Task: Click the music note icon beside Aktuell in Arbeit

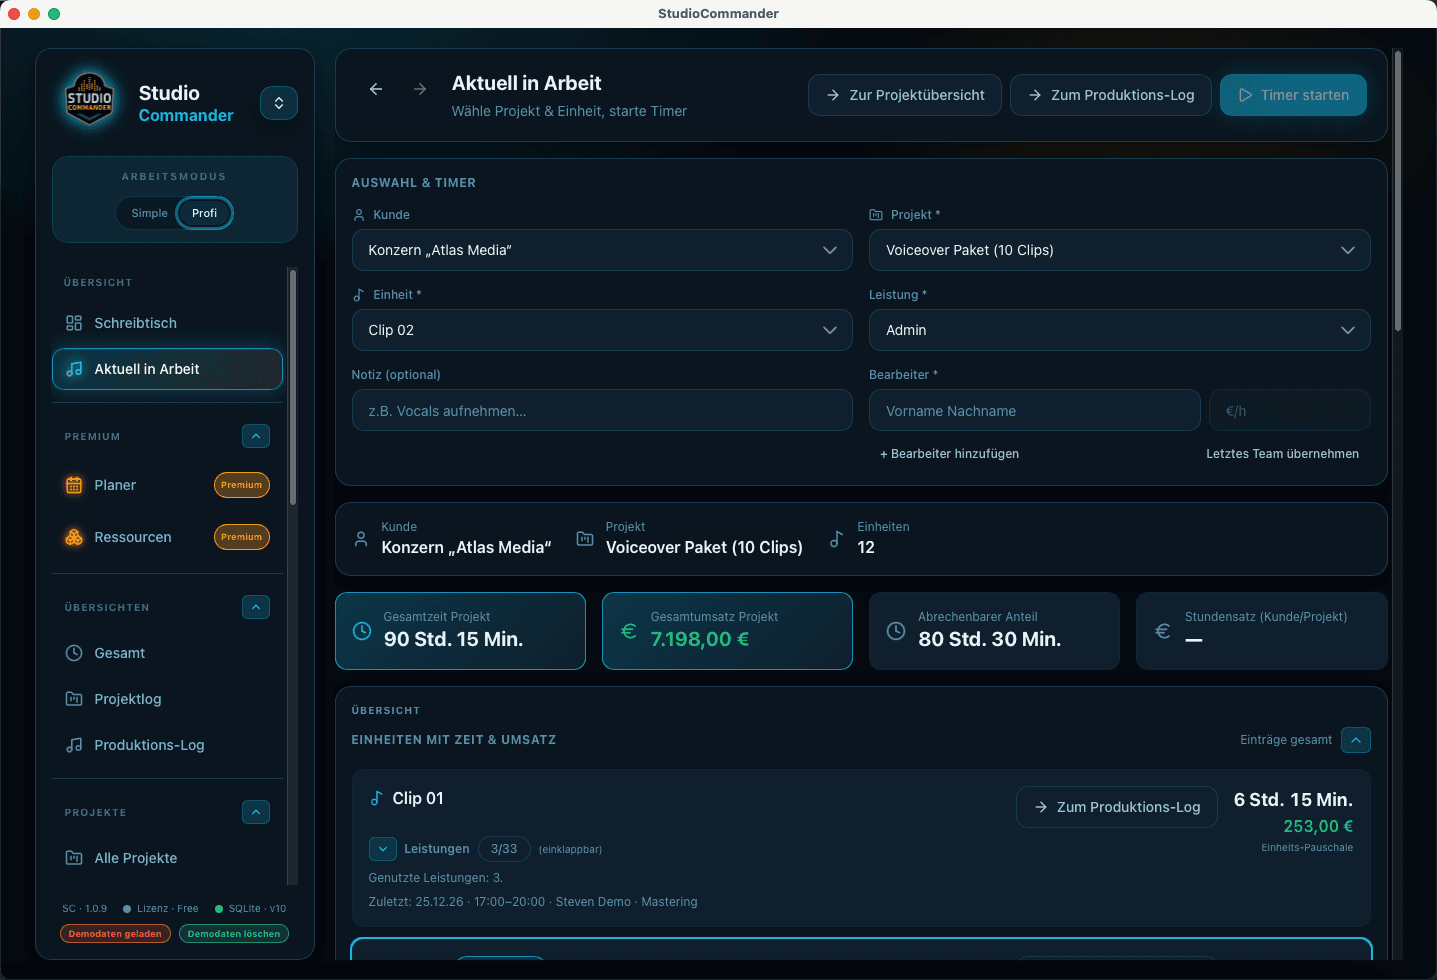Action: [74, 369]
